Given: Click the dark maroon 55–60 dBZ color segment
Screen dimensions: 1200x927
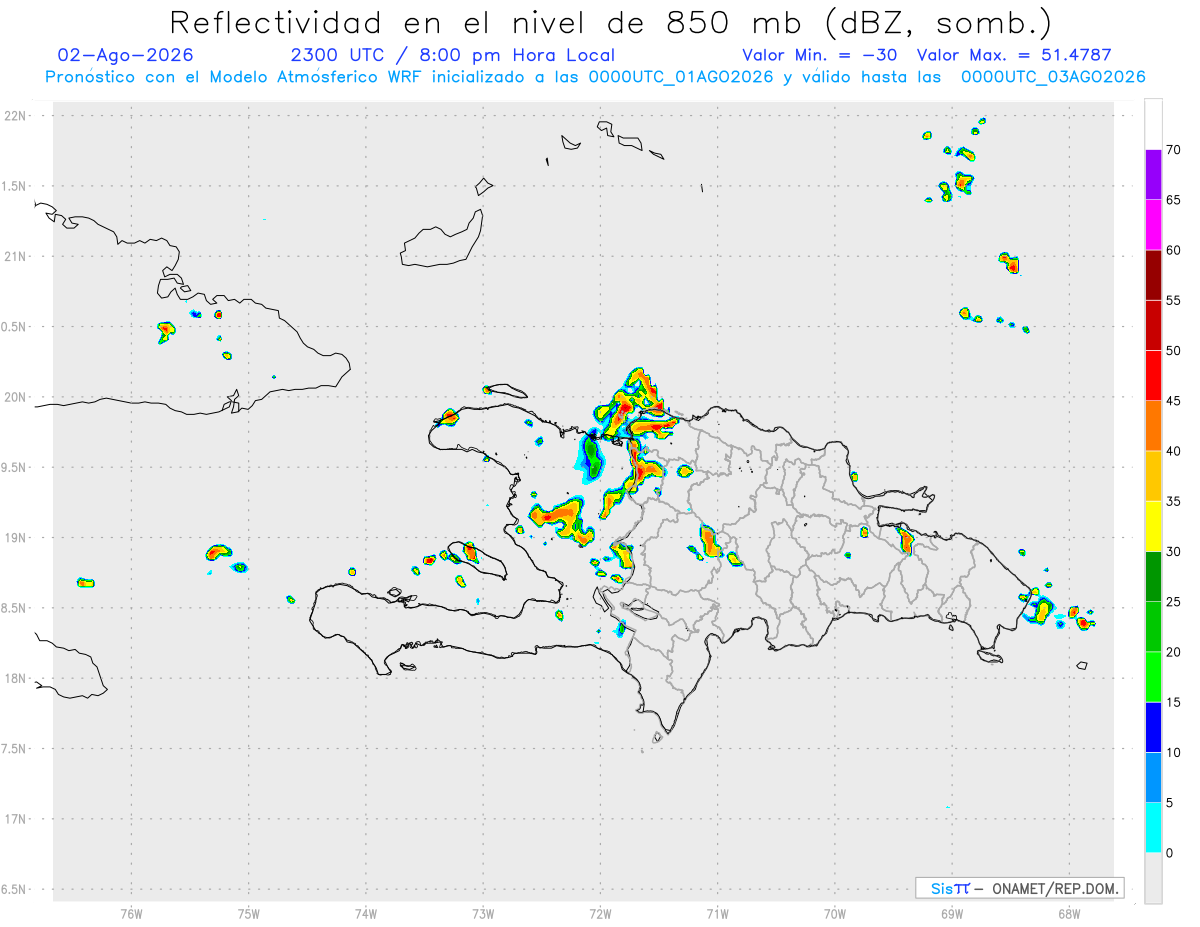Looking at the screenshot, I should (1153, 275).
